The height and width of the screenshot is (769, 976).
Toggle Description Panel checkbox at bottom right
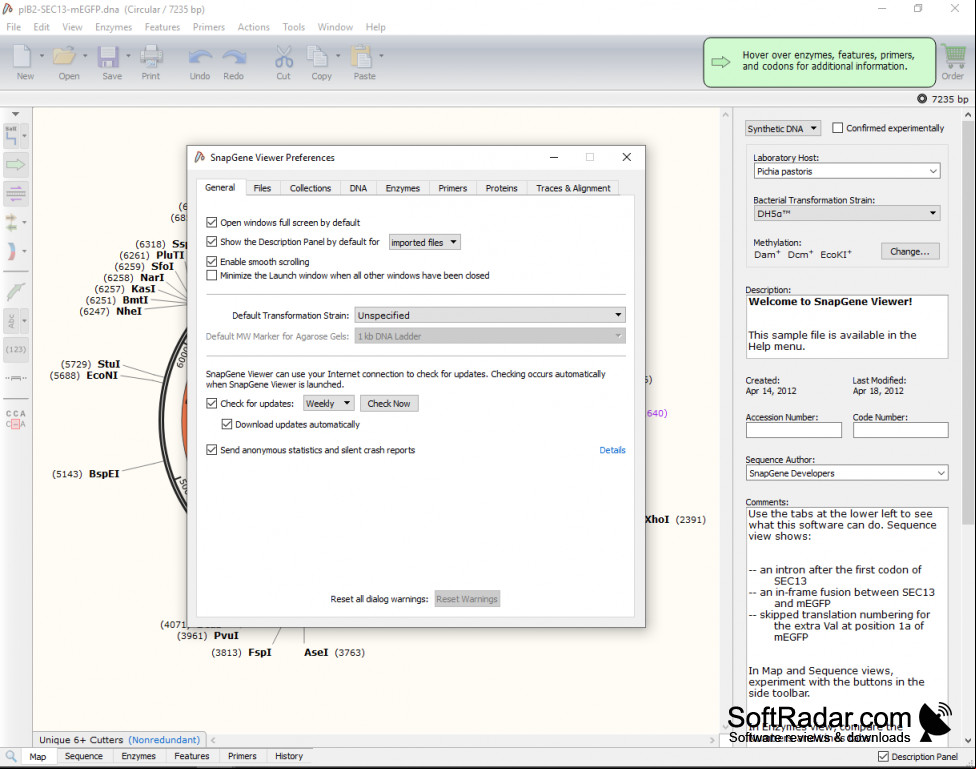coord(883,757)
